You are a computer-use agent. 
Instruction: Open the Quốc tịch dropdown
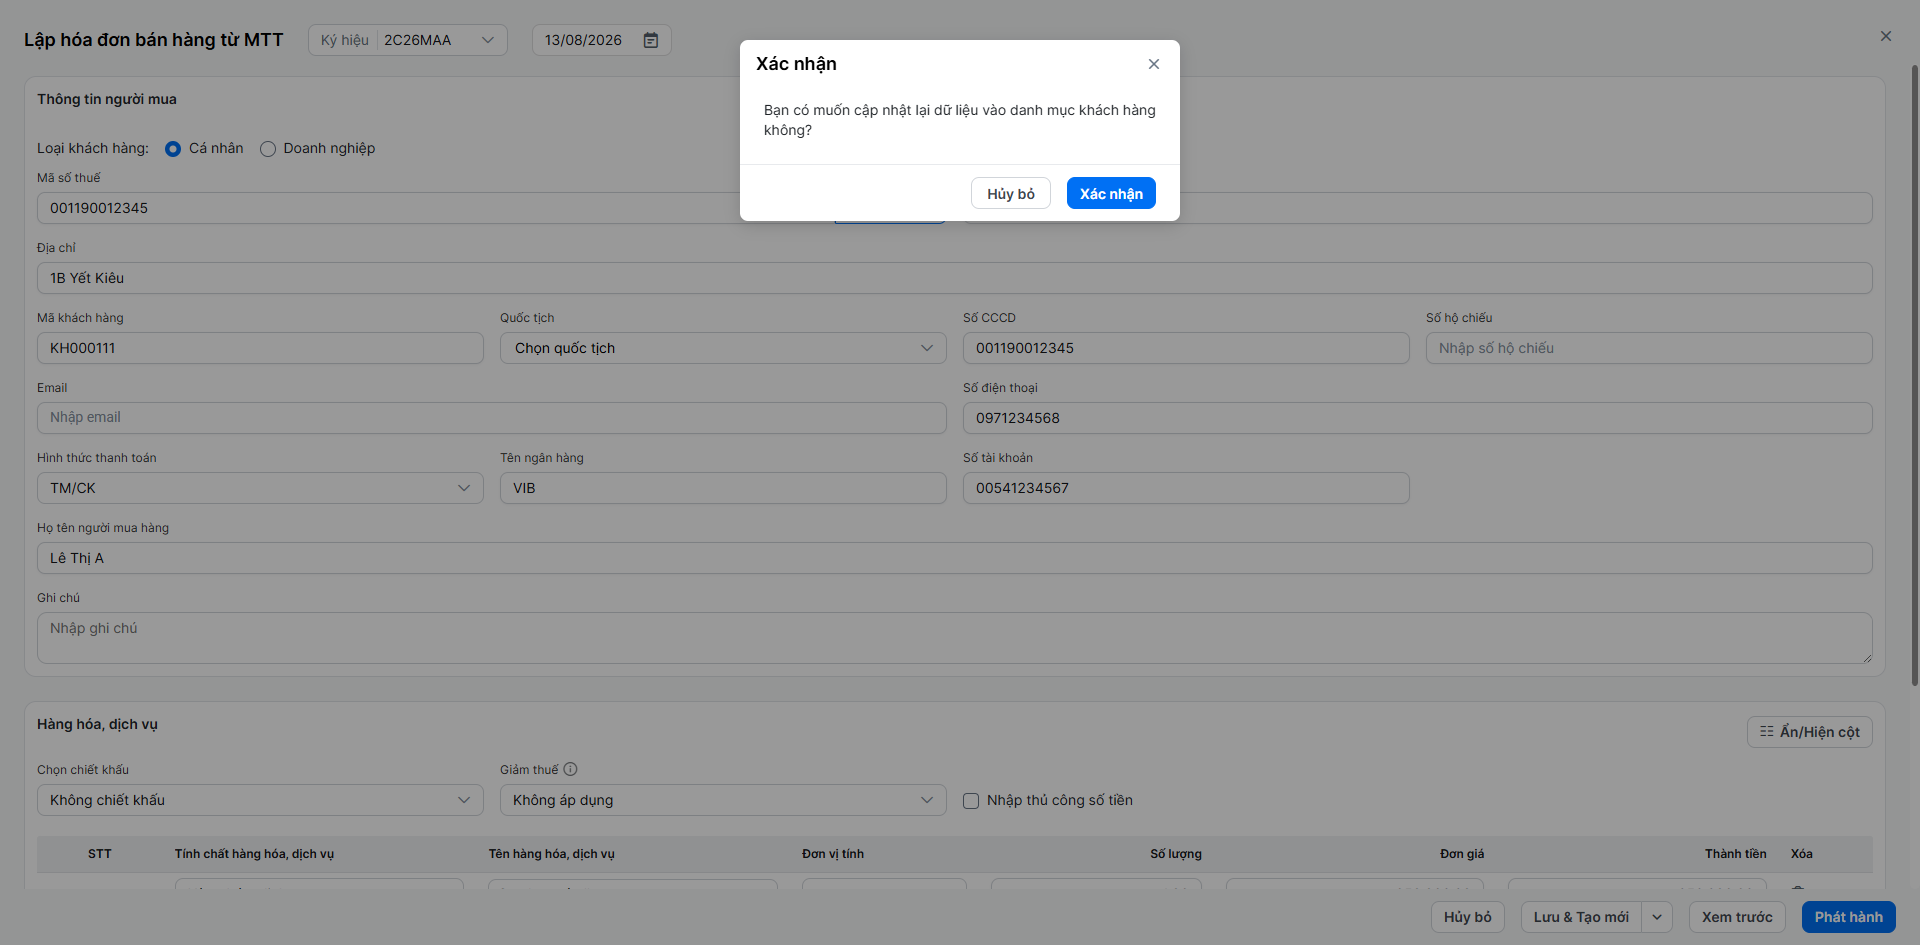(x=723, y=348)
